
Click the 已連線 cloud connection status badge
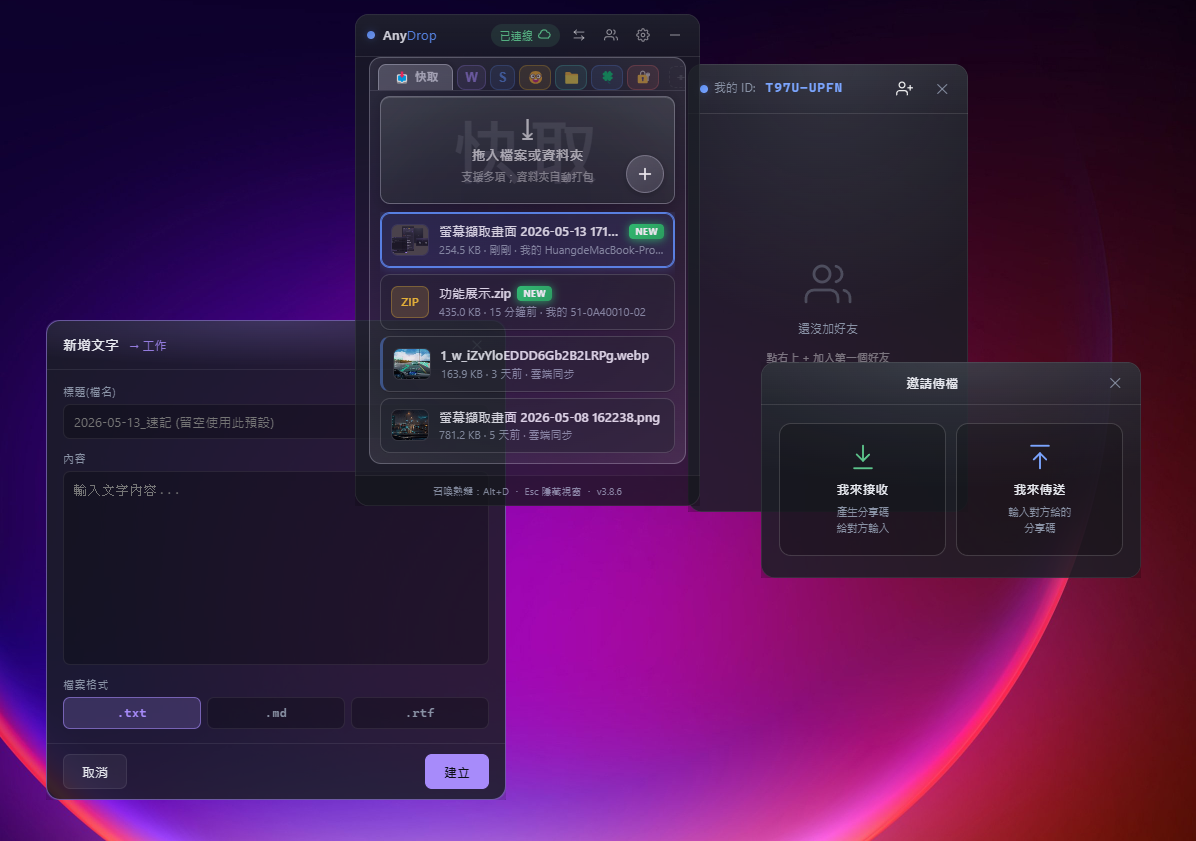pos(525,35)
